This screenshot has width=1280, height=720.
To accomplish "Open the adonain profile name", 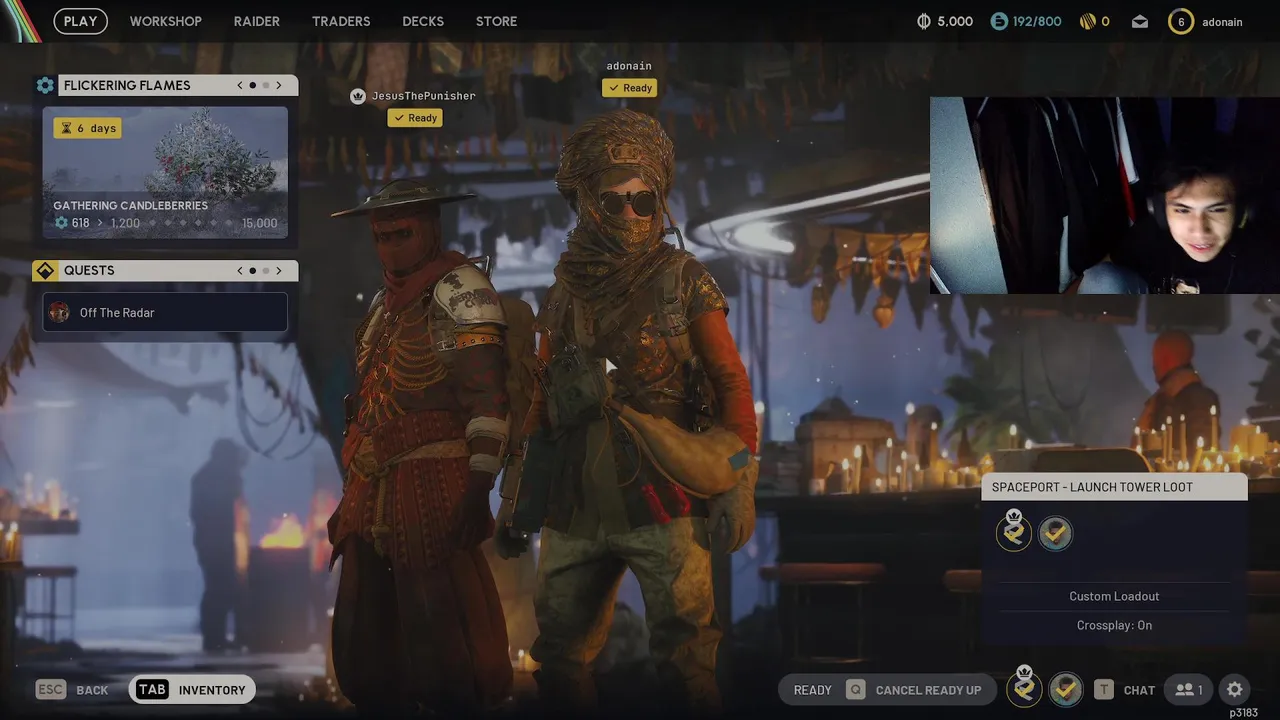I will (x=1222, y=22).
